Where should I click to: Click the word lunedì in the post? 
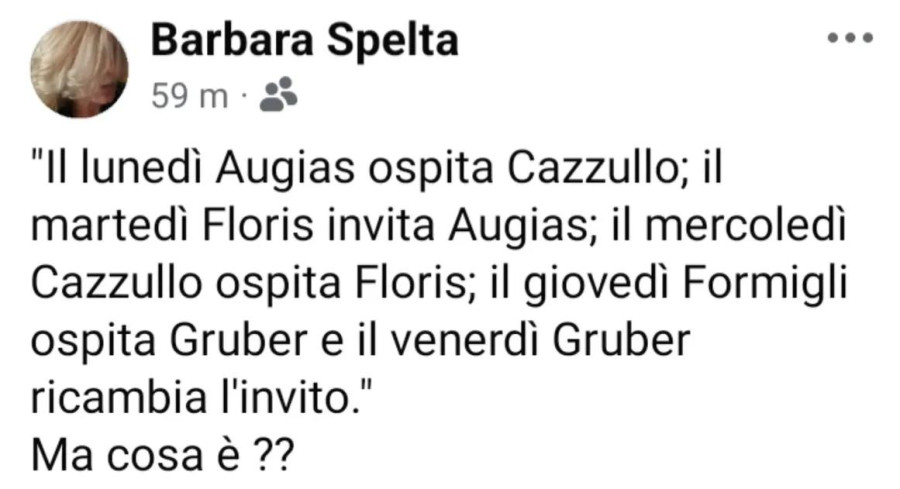pyautogui.click(x=138, y=175)
